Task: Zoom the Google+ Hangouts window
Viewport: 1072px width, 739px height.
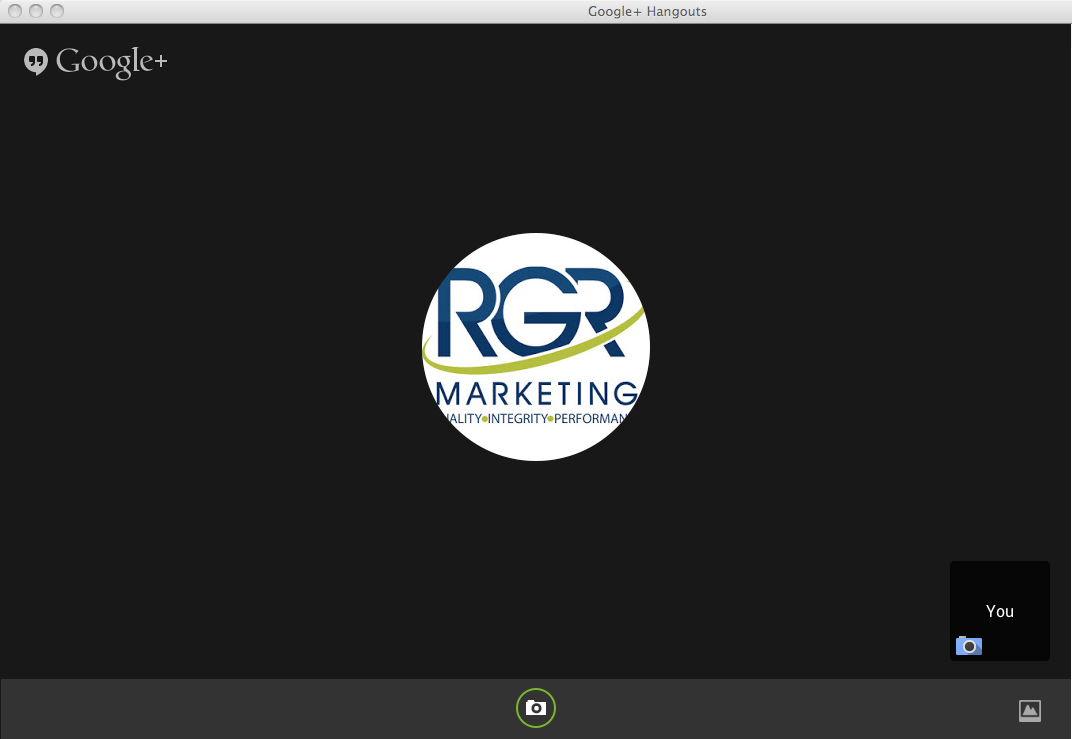Action: tap(57, 11)
